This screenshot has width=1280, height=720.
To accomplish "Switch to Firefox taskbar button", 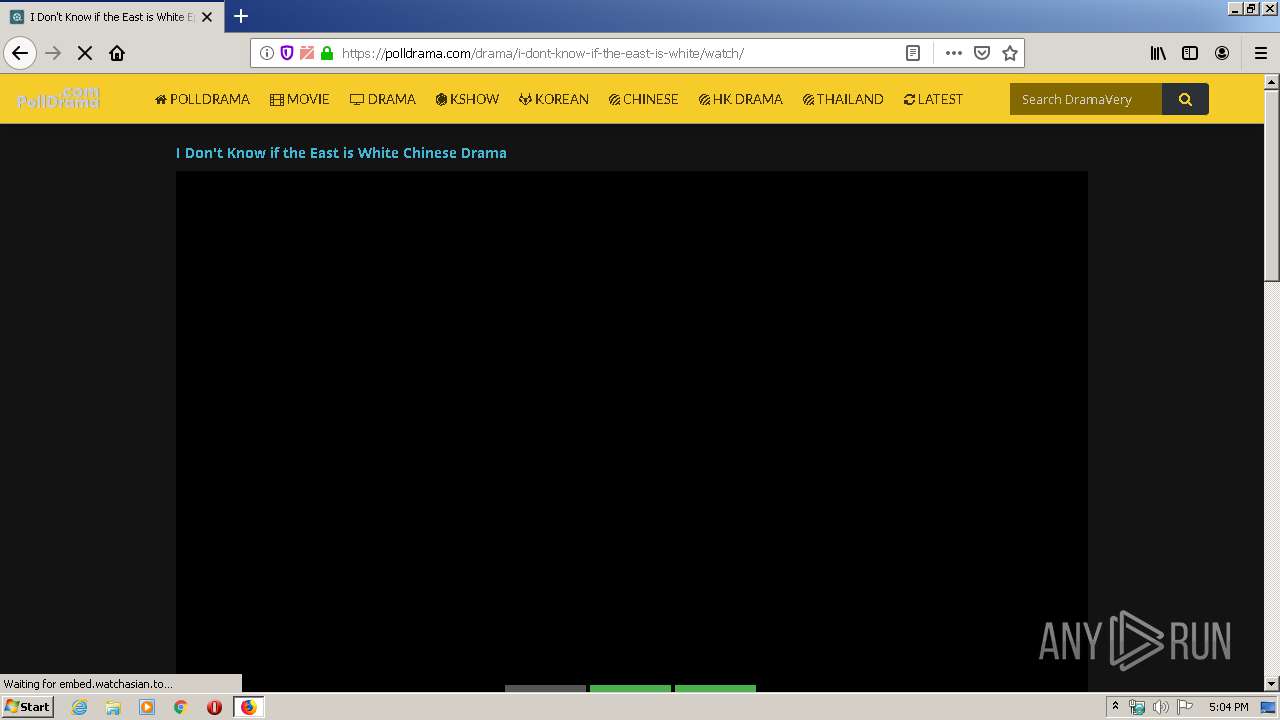I will [248, 707].
